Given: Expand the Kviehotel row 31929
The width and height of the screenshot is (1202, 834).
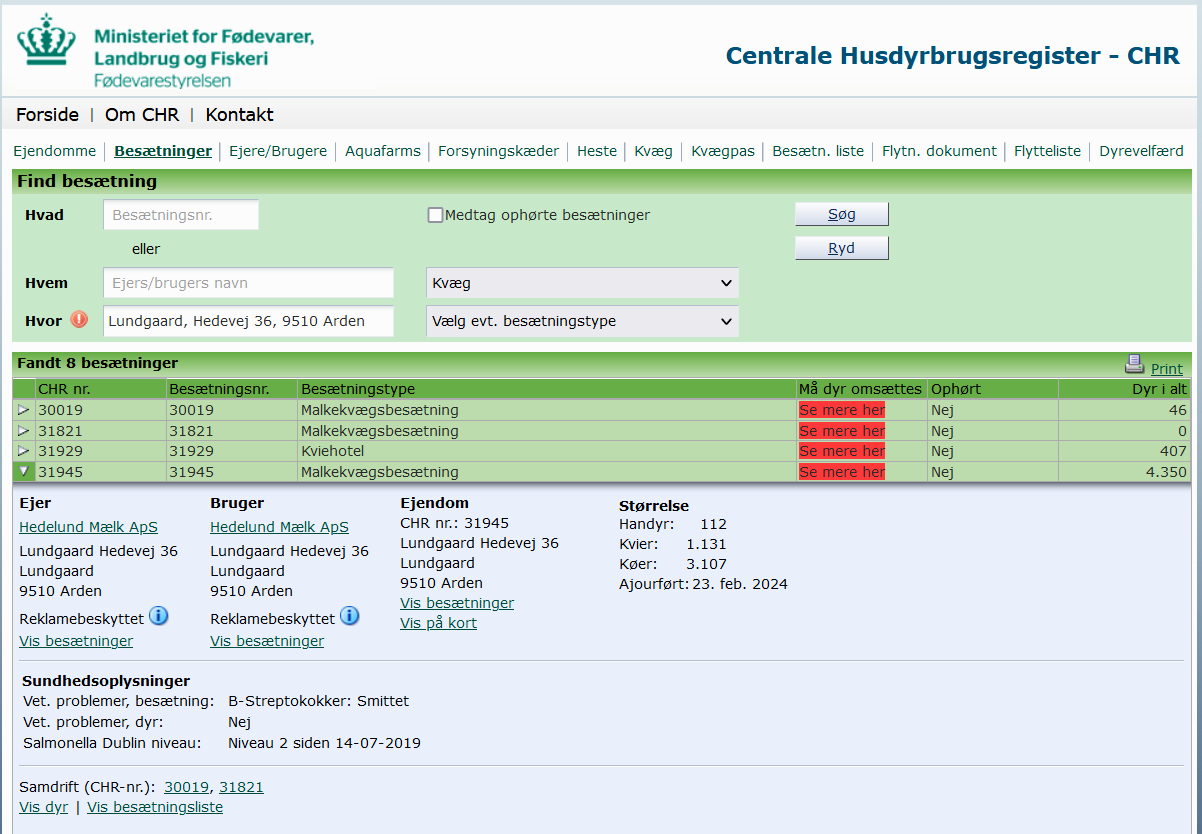Looking at the screenshot, I should [24, 451].
